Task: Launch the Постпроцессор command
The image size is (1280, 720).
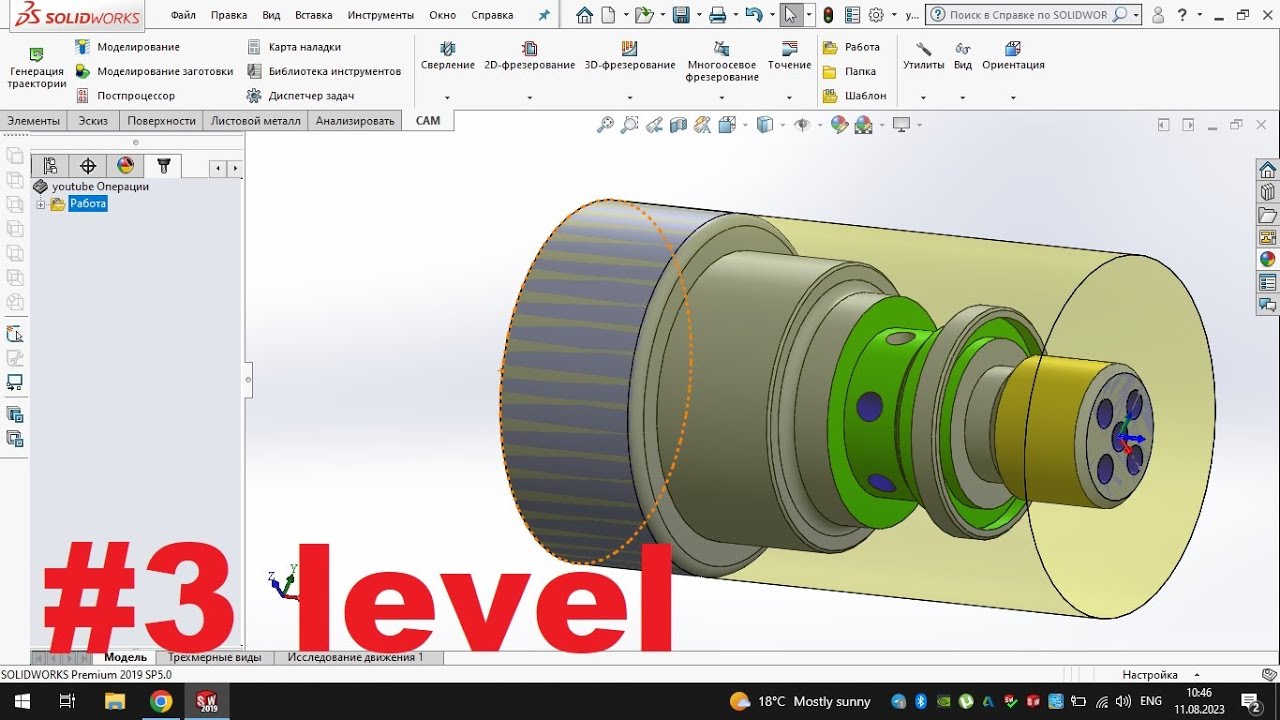Action: pyautogui.click(x=125, y=96)
